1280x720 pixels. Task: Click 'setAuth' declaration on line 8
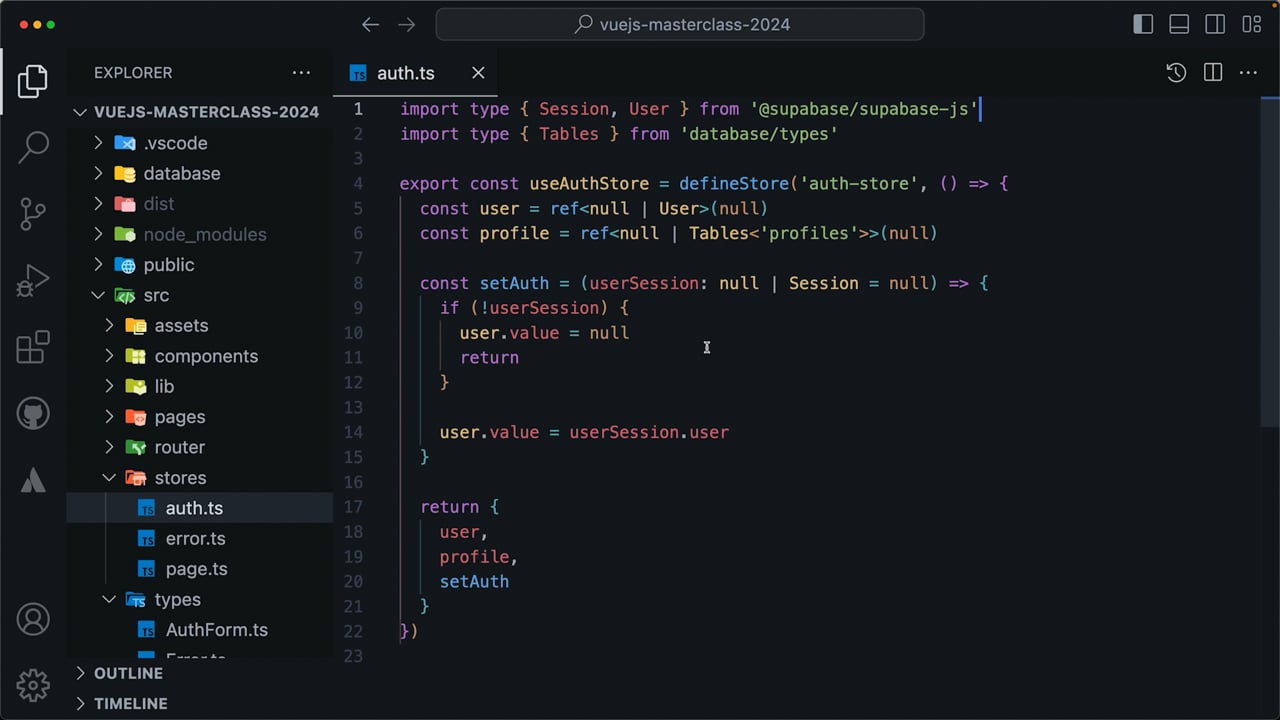(x=514, y=283)
